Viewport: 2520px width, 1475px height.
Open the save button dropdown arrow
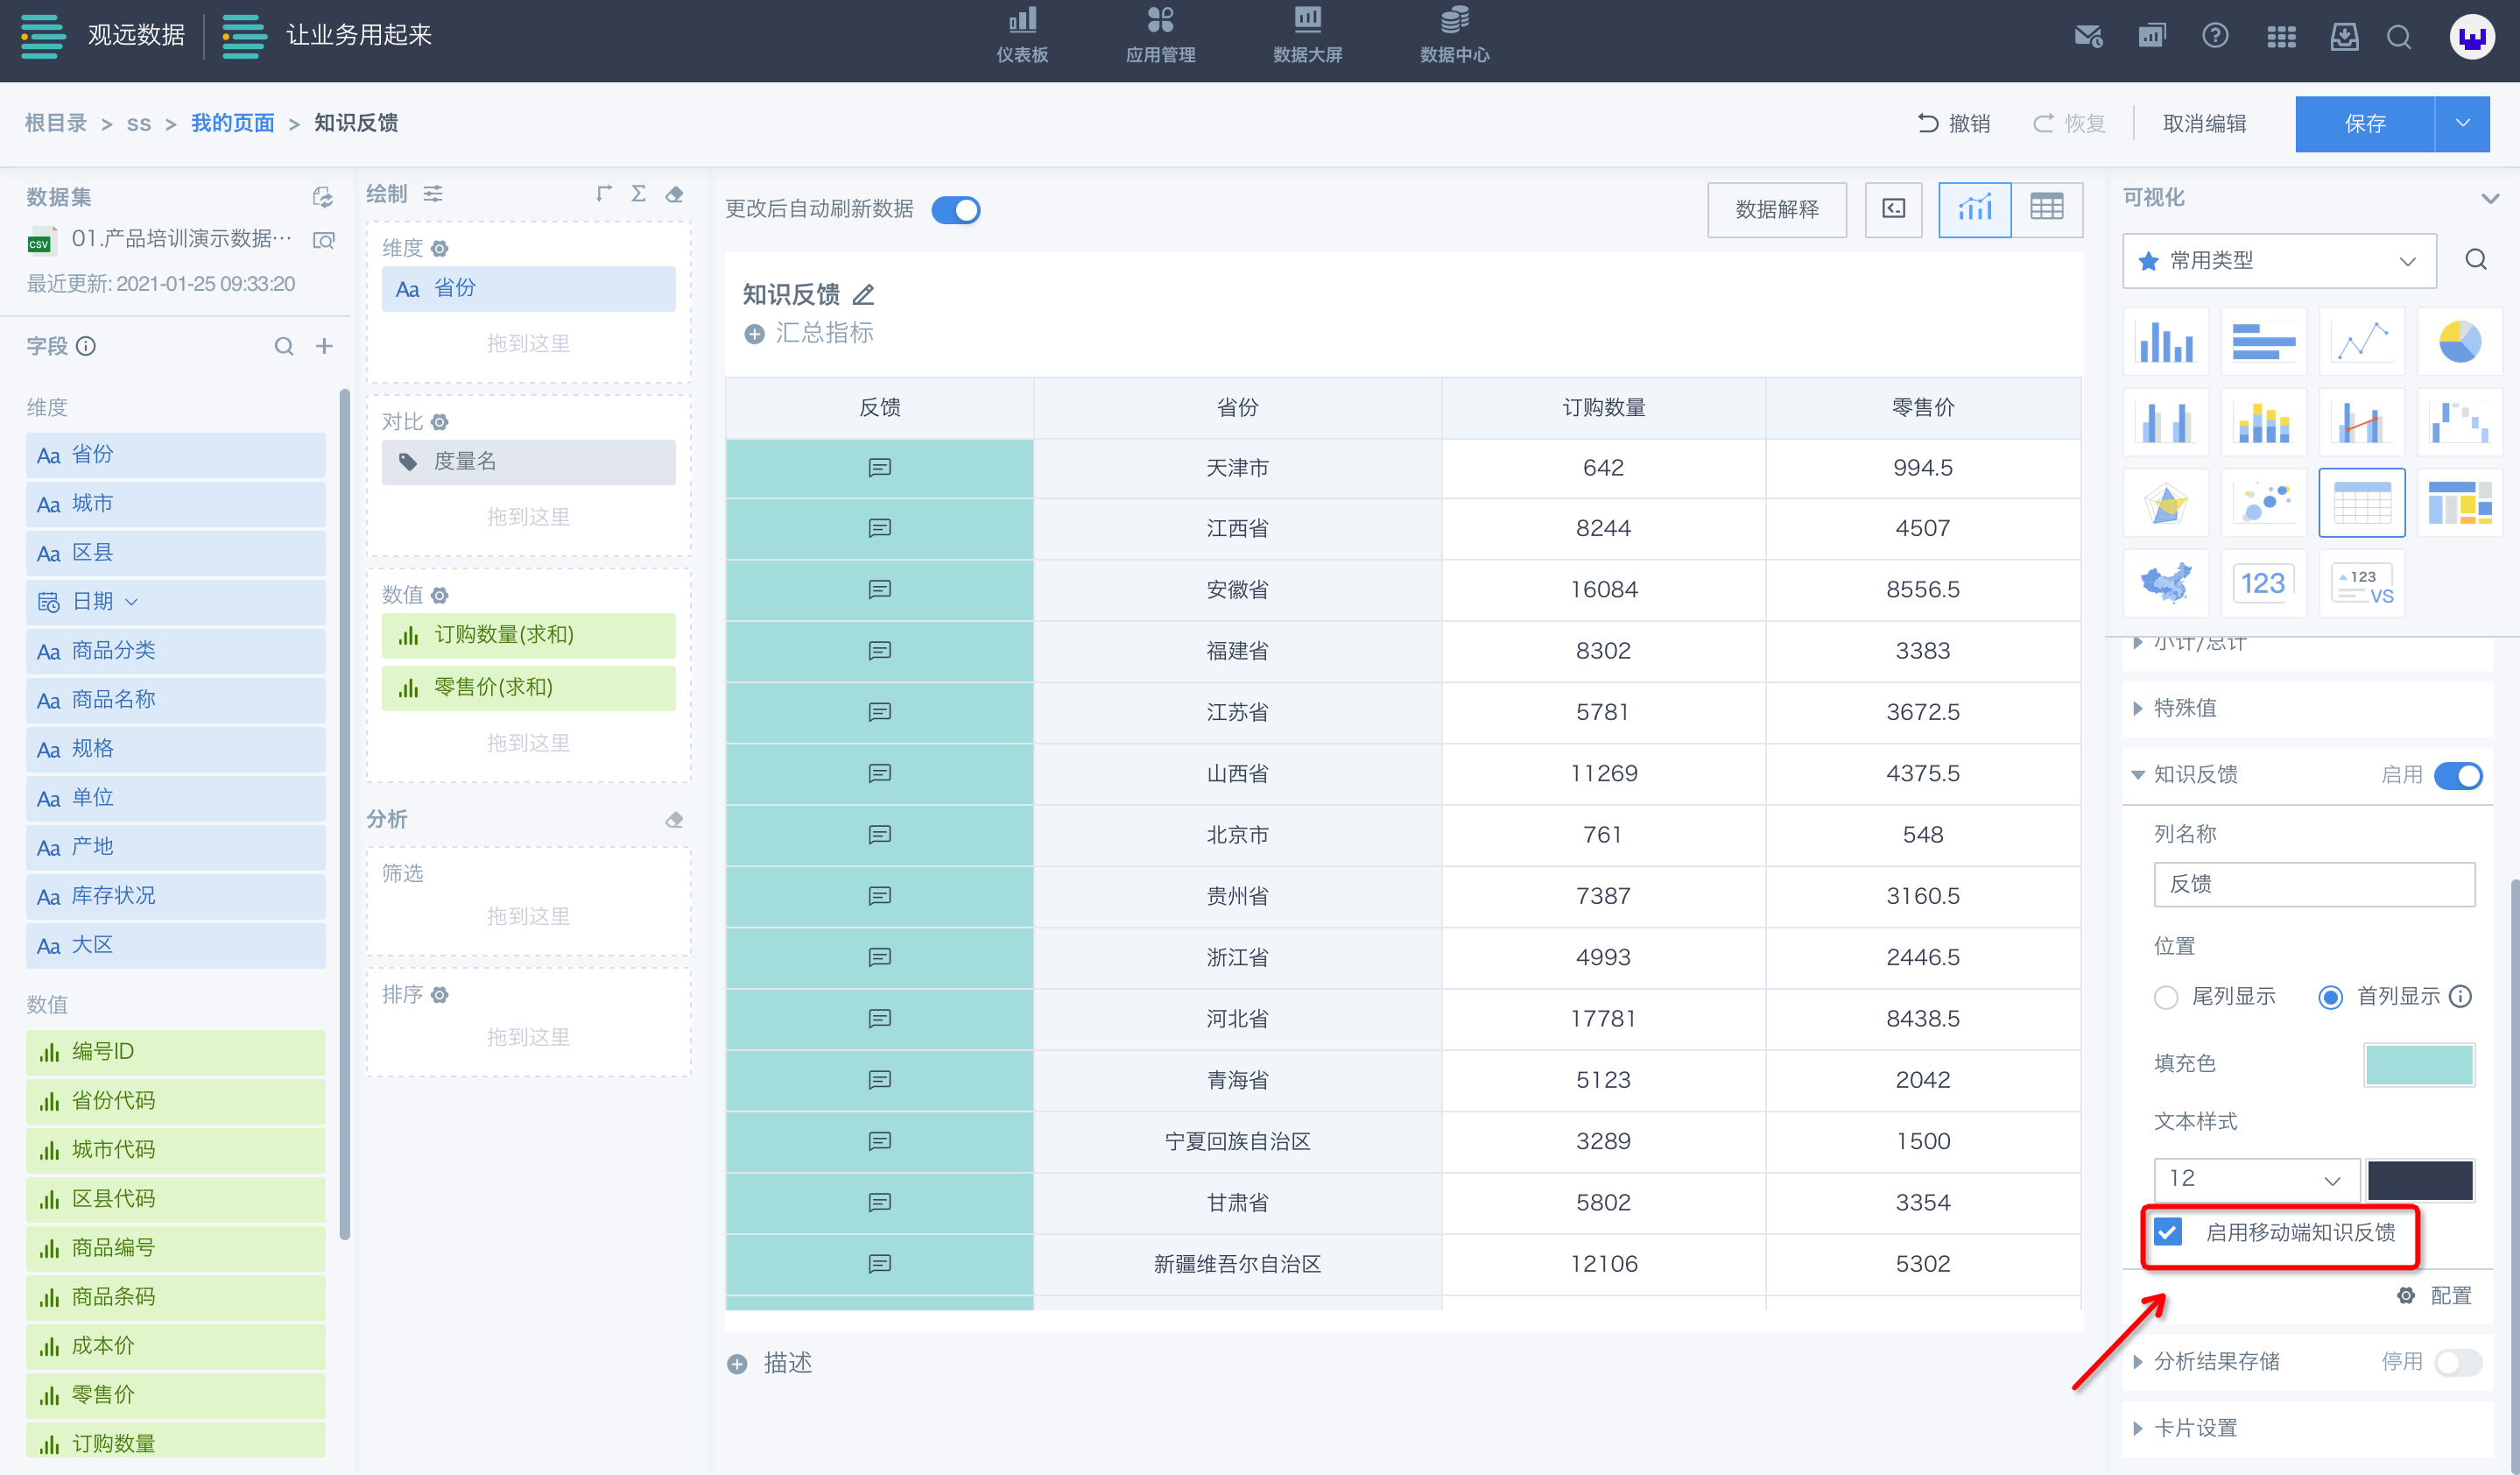click(x=2462, y=124)
